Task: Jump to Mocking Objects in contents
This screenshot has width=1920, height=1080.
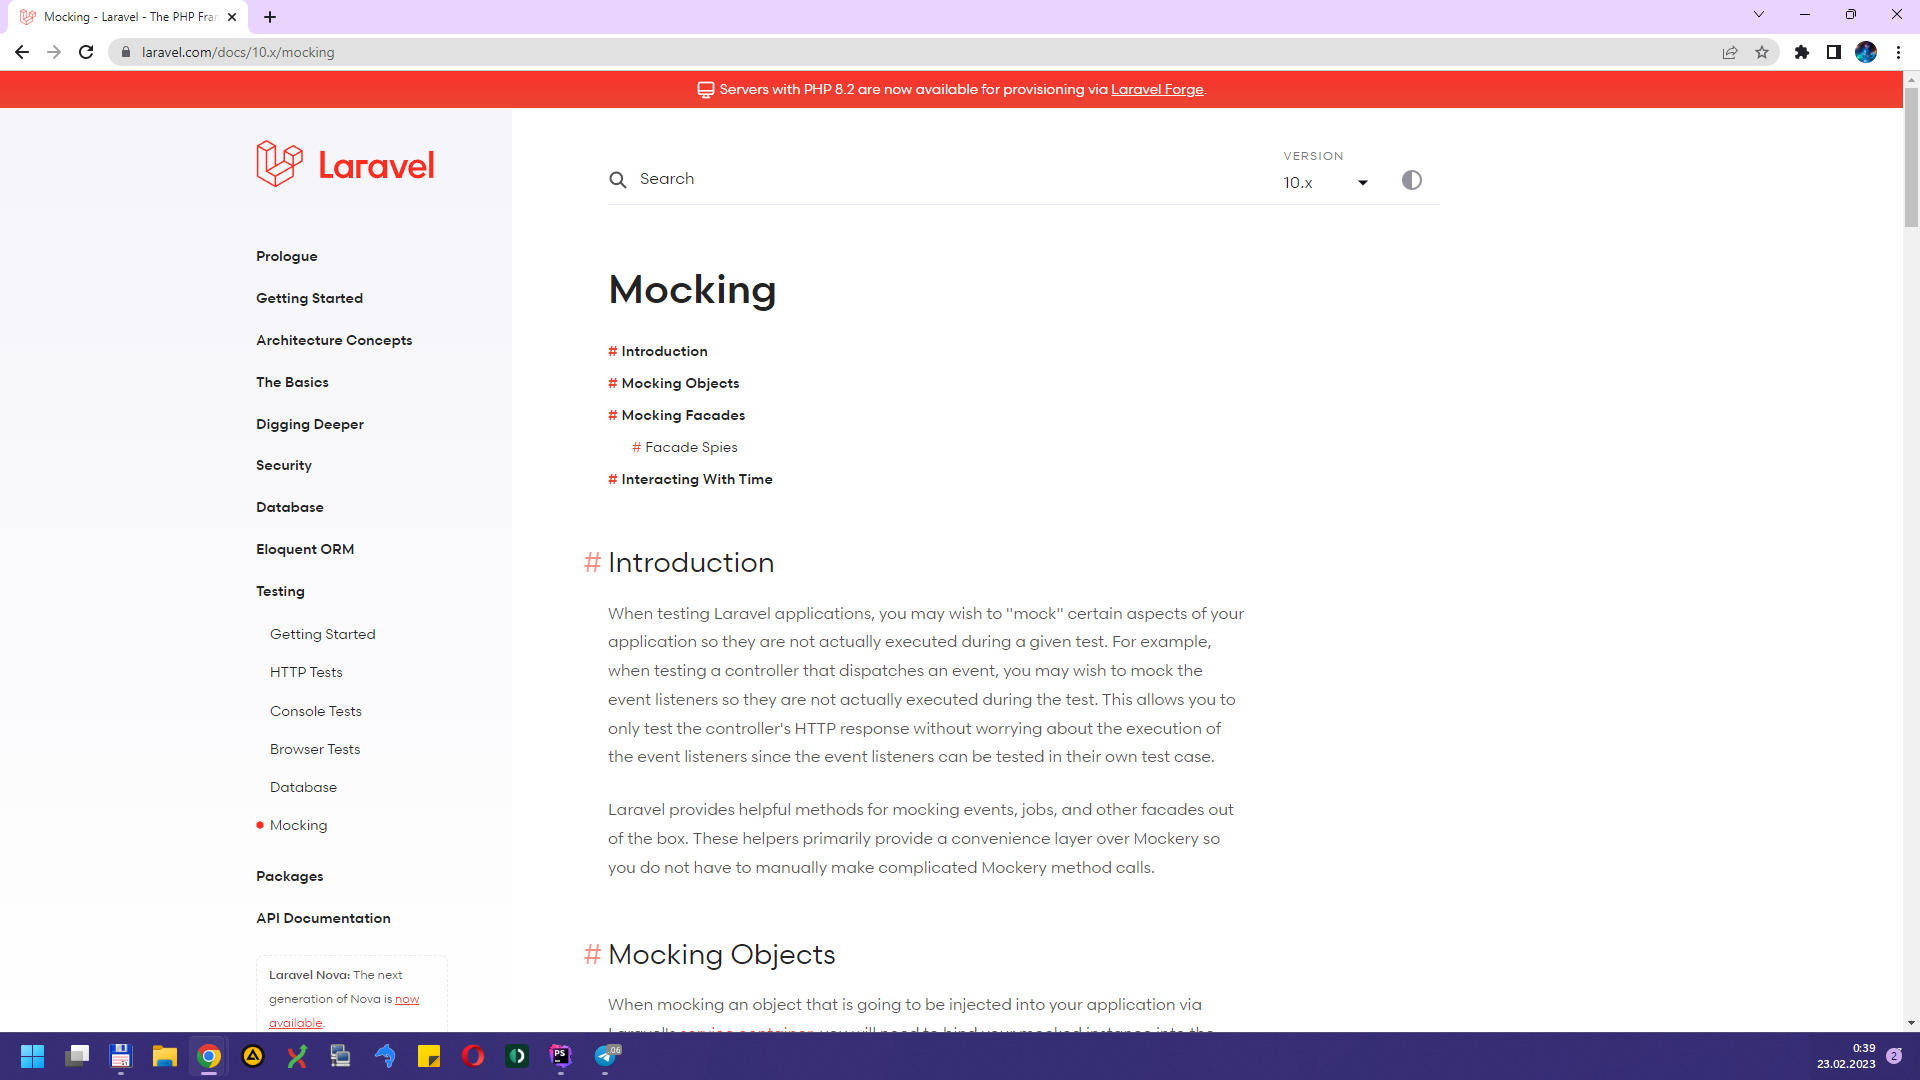Action: click(680, 383)
